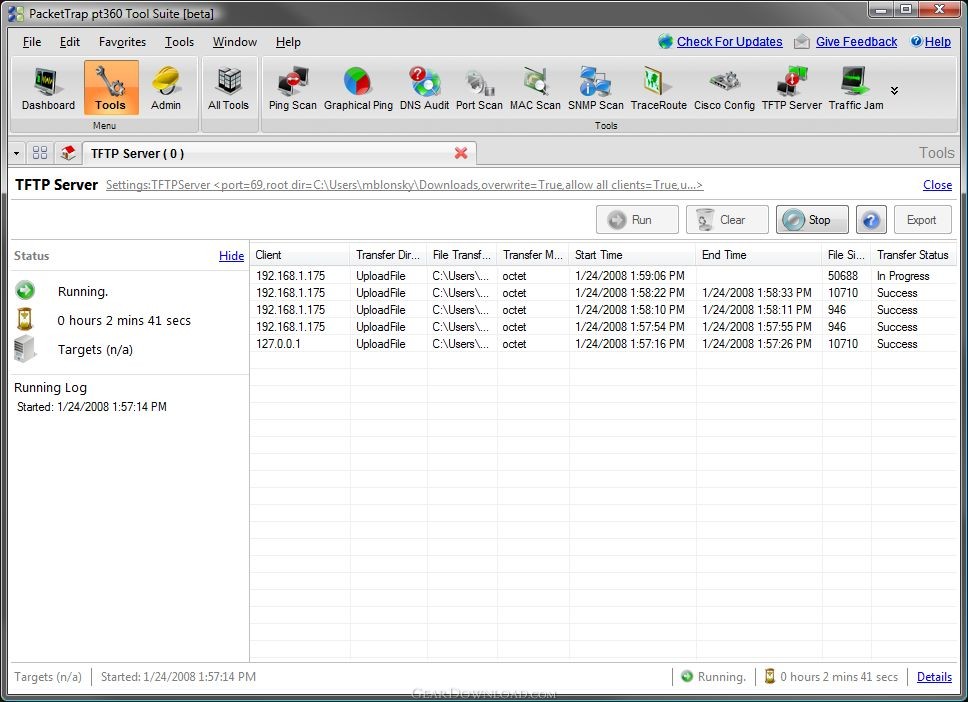The height and width of the screenshot is (702, 968).
Task: Click the status bar hourglass icon
Action: [x=769, y=676]
